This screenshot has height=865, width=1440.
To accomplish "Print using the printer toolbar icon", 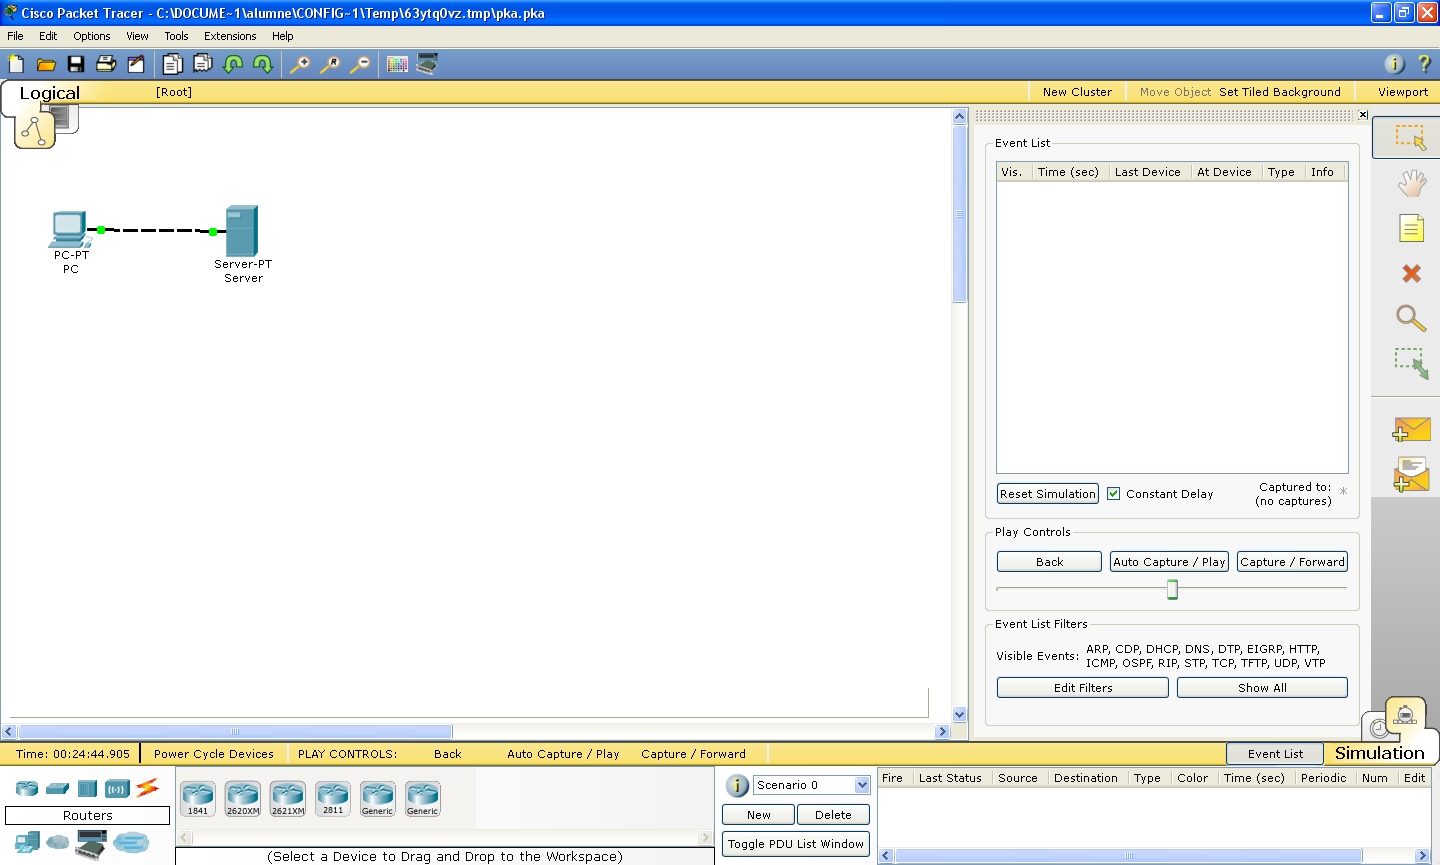I will point(106,64).
